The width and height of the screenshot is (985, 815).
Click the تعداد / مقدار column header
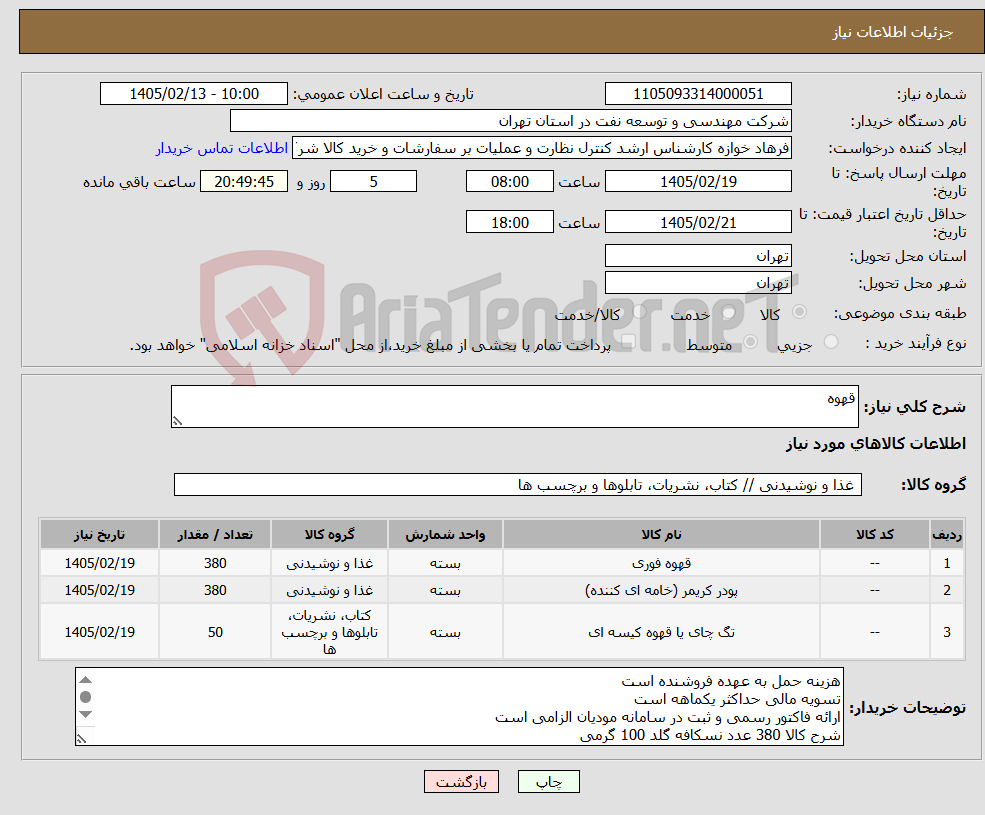tap(215, 535)
